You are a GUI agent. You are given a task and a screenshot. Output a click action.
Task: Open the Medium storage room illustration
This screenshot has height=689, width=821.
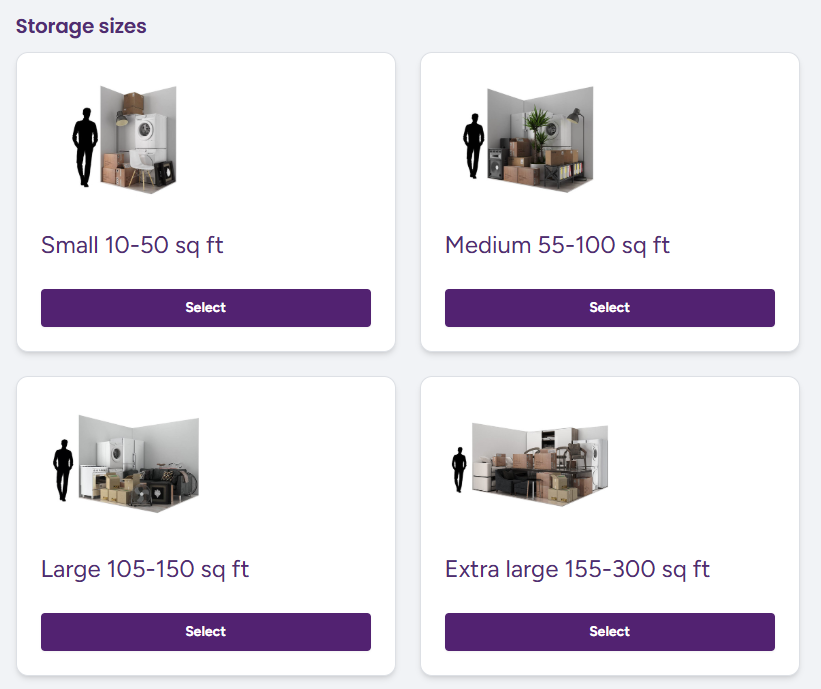click(x=540, y=140)
